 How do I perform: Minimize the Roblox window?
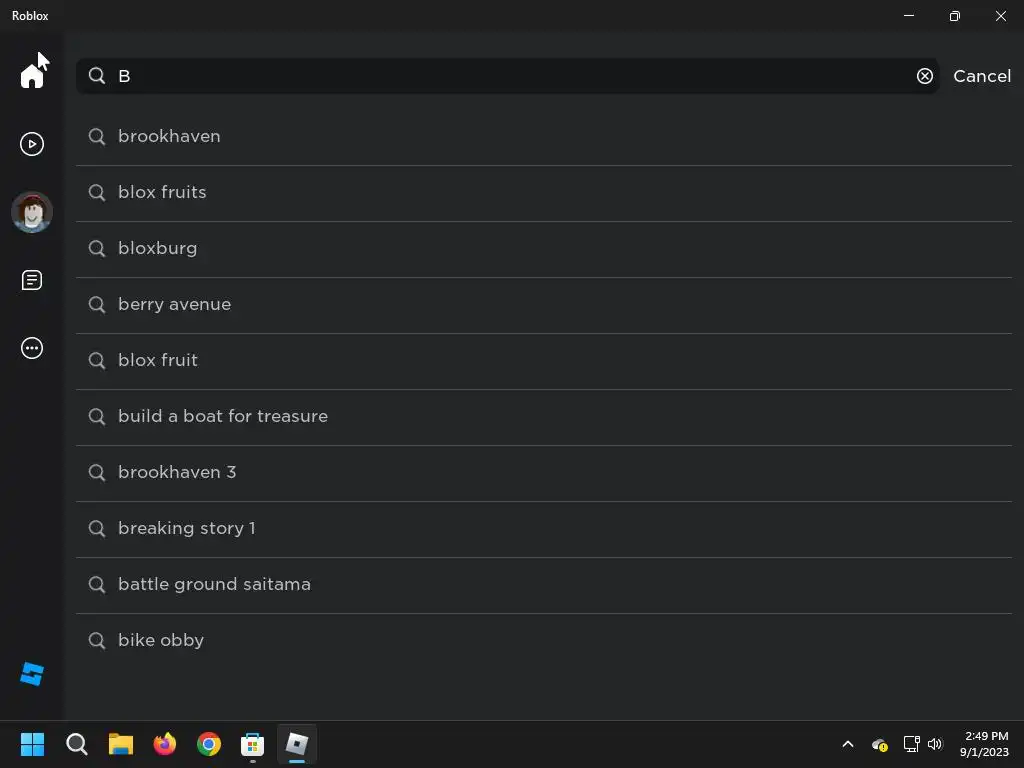click(x=909, y=16)
